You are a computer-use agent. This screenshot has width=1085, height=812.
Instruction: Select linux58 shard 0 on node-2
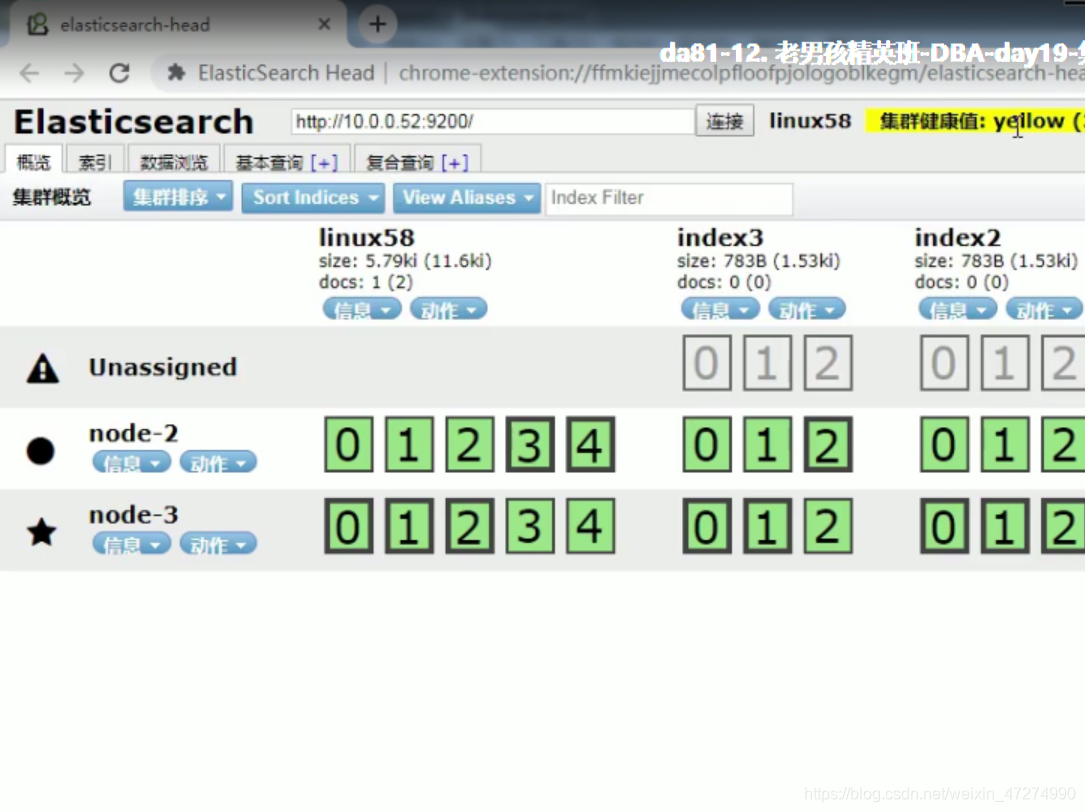click(x=348, y=444)
